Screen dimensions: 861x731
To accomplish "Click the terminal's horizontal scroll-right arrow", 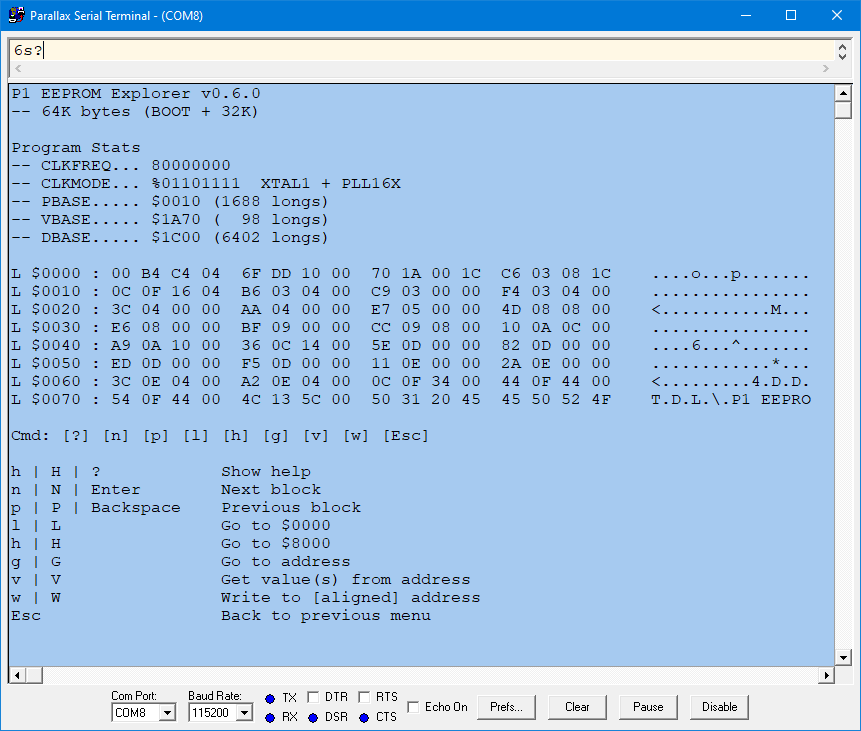I will (x=826, y=676).
